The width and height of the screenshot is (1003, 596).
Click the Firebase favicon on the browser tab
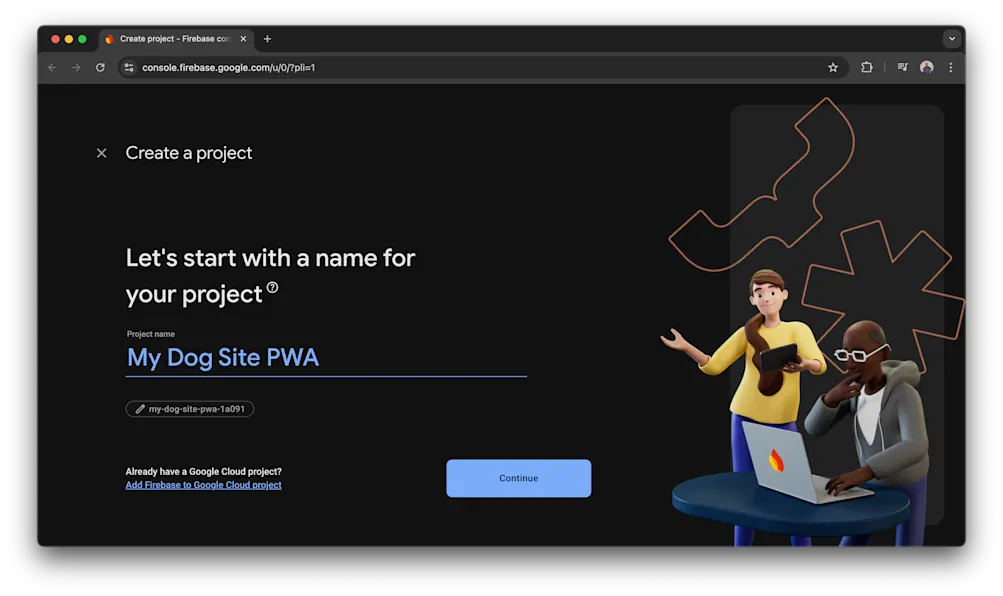(109, 39)
